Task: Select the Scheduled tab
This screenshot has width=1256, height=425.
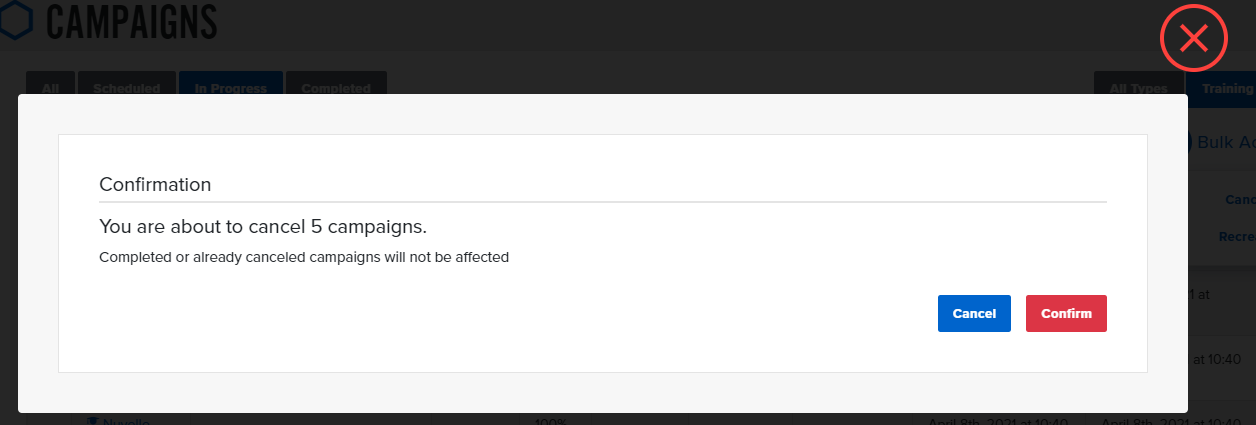Action: pyautogui.click(x=126, y=84)
